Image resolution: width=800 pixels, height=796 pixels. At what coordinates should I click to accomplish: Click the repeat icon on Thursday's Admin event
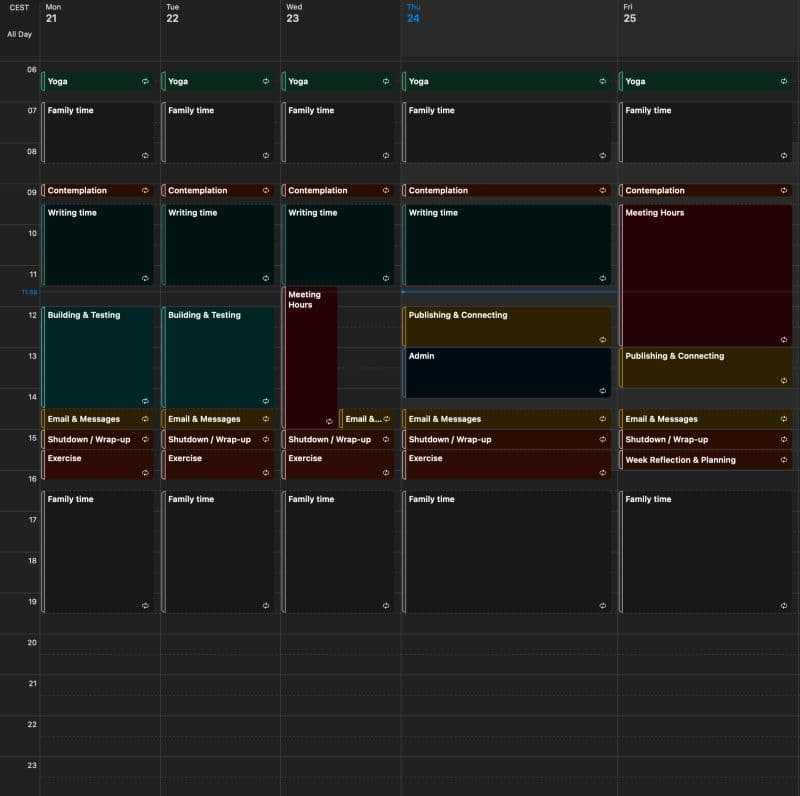coord(602,391)
